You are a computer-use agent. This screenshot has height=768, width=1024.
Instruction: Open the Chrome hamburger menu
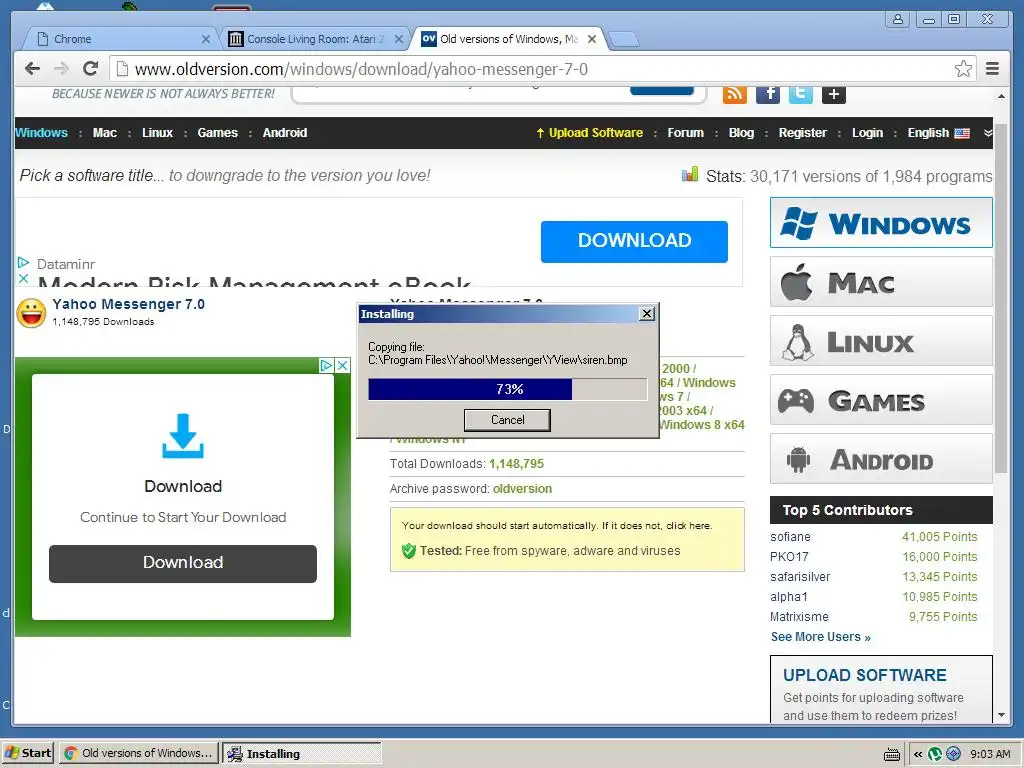992,69
